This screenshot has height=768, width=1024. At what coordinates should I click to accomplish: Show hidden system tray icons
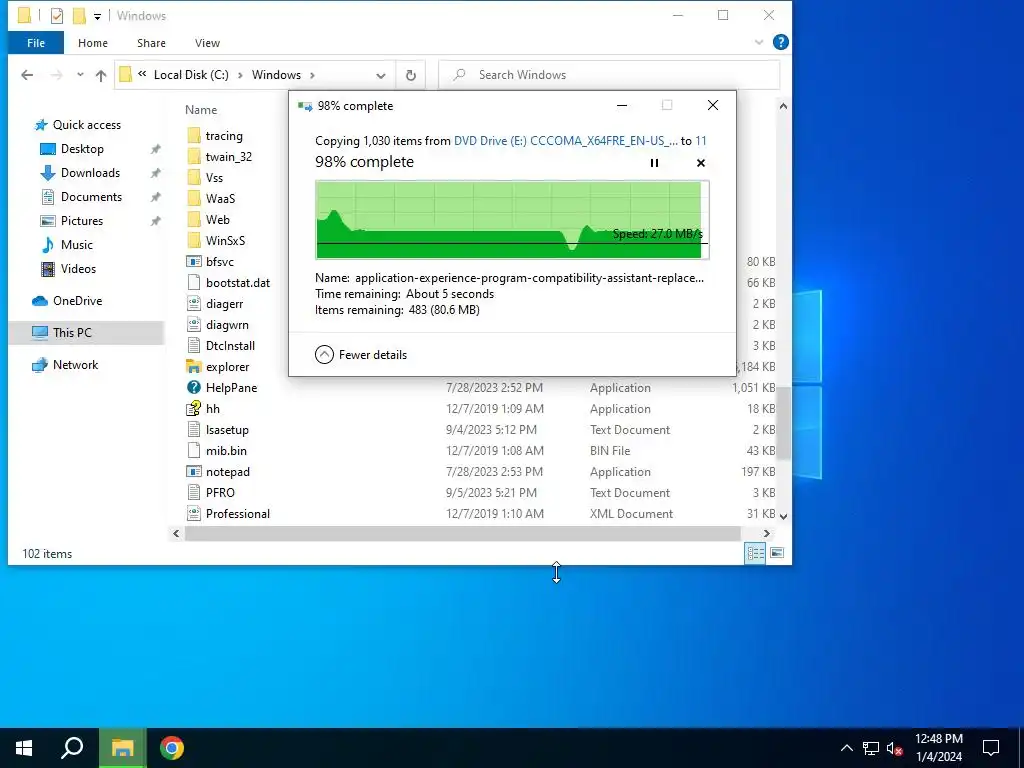846,748
